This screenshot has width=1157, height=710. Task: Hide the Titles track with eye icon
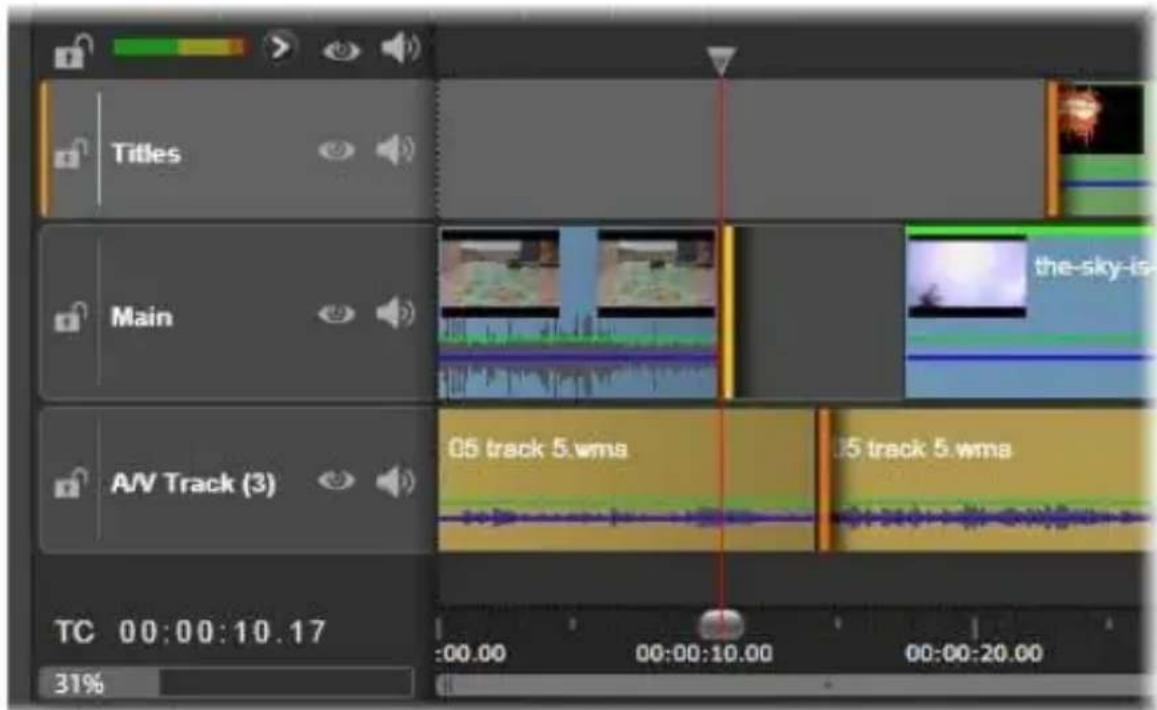336,151
